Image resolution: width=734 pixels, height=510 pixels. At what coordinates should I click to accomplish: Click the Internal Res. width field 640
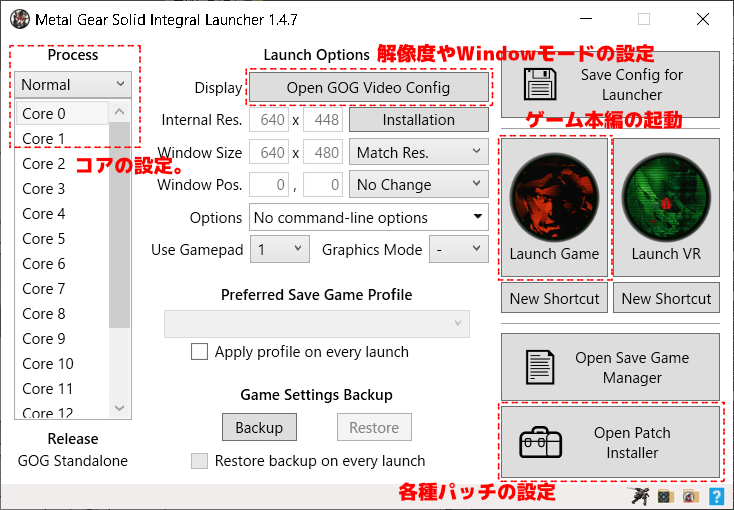pos(269,120)
